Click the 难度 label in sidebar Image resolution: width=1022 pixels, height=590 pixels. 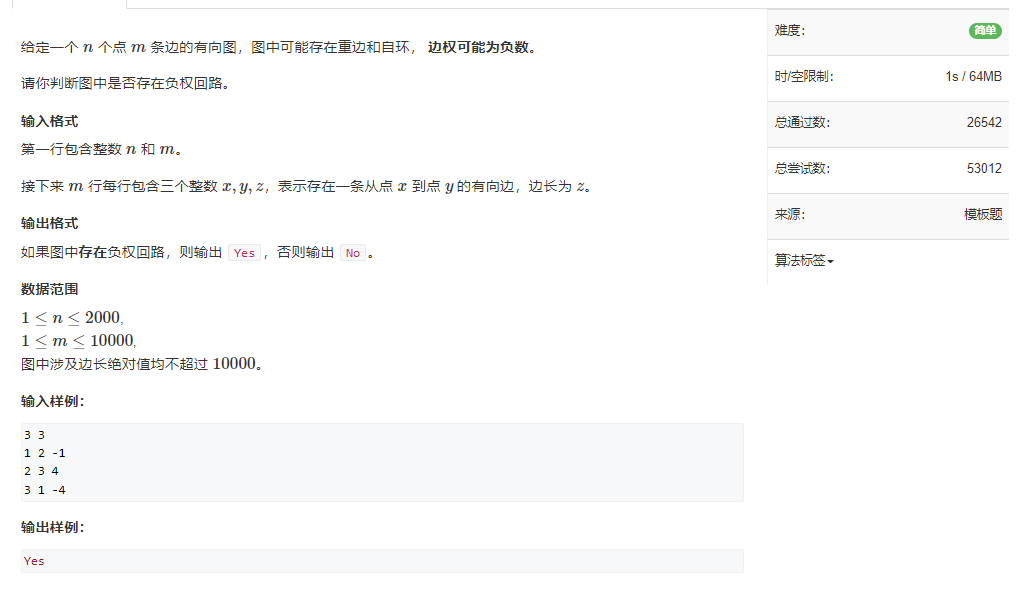tap(789, 31)
